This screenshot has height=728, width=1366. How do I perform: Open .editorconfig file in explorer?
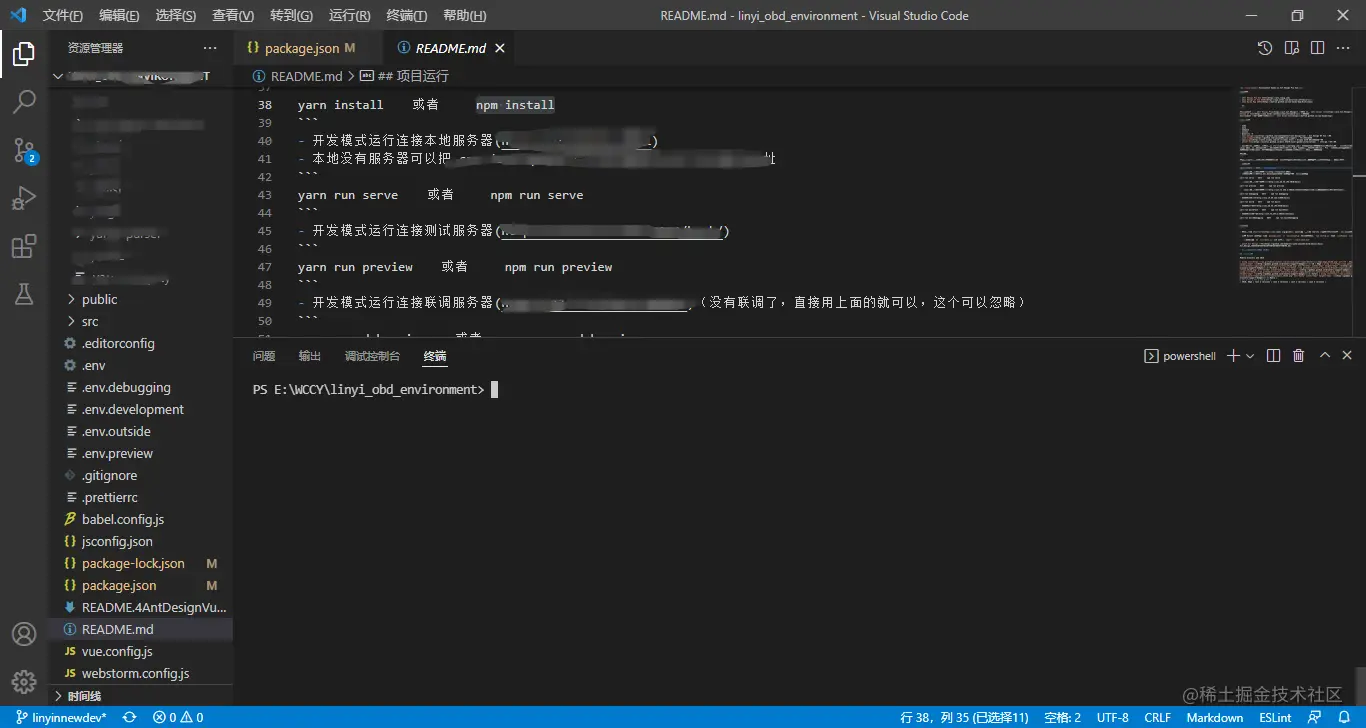140,343
